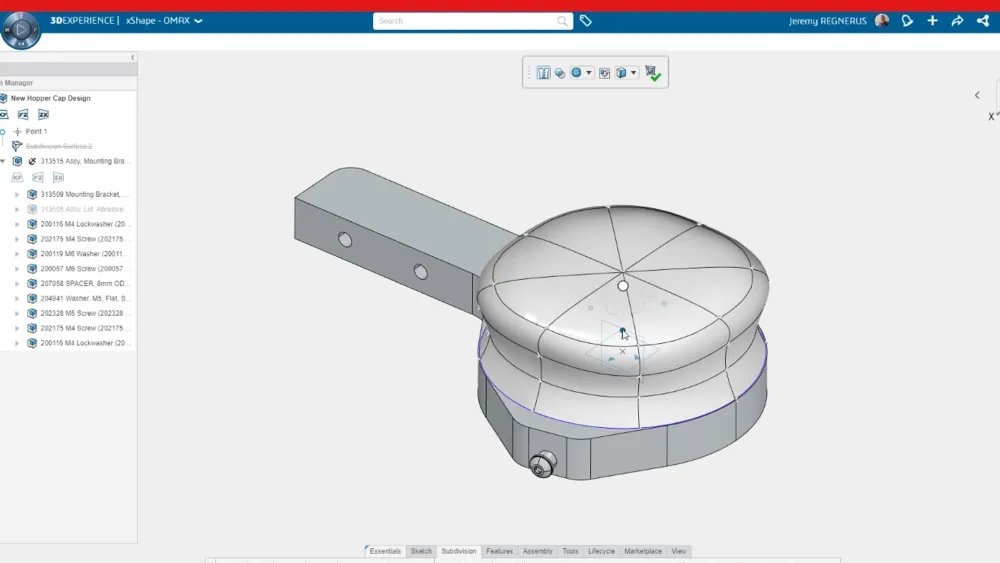This screenshot has width=1000, height=563.
Task: Expand the 204941 Washer, M5, Flat node
Action: point(17,298)
